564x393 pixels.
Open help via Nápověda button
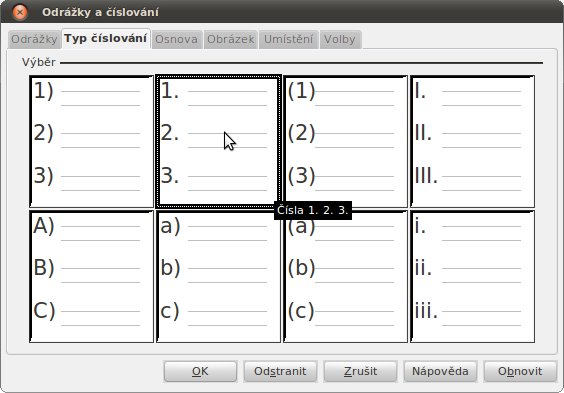tap(440, 371)
